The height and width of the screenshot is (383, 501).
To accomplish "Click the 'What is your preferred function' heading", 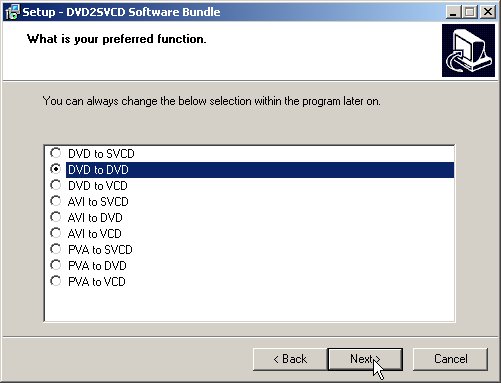I will tap(117, 39).
